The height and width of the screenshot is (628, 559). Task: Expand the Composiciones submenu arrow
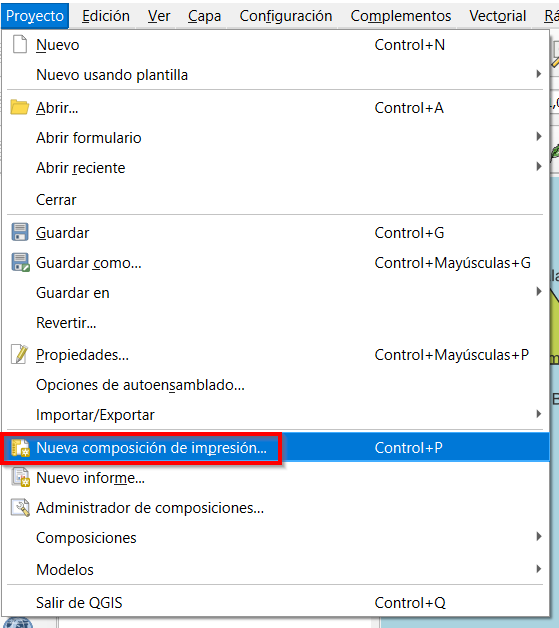pos(539,537)
